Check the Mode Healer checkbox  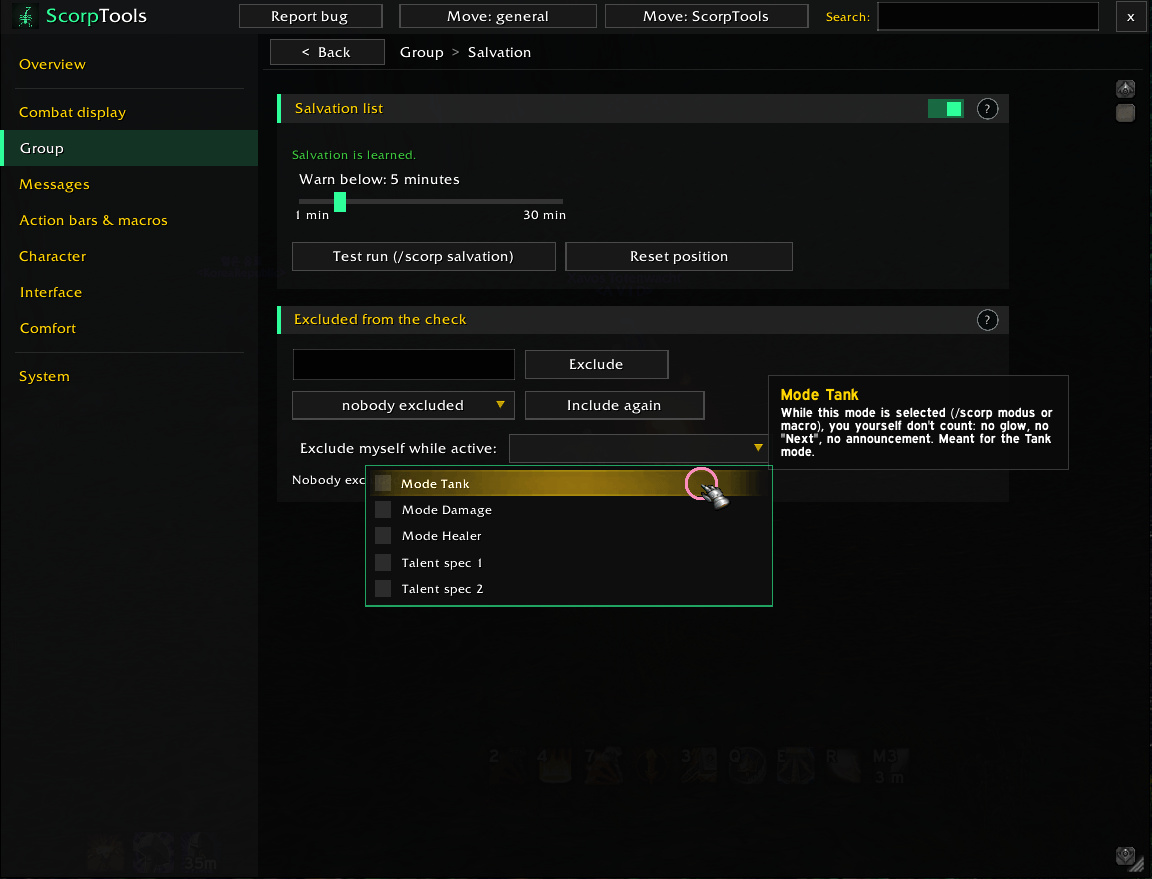[x=383, y=536]
